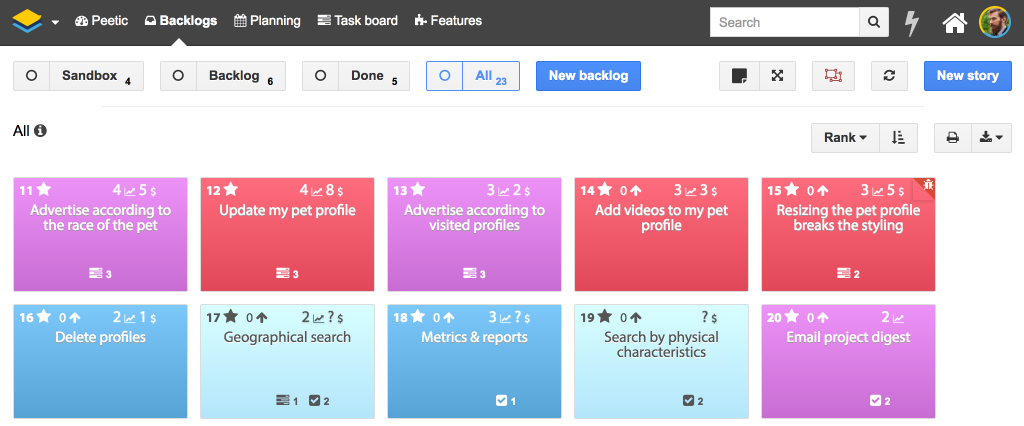Image resolution: width=1024 pixels, height=426 pixels.
Task: Reverse sort order with the sort icon
Action: pyautogui.click(x=898, y=138)
